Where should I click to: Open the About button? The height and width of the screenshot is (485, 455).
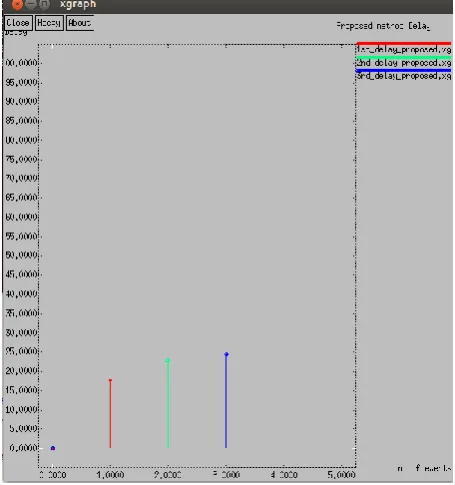80,23
